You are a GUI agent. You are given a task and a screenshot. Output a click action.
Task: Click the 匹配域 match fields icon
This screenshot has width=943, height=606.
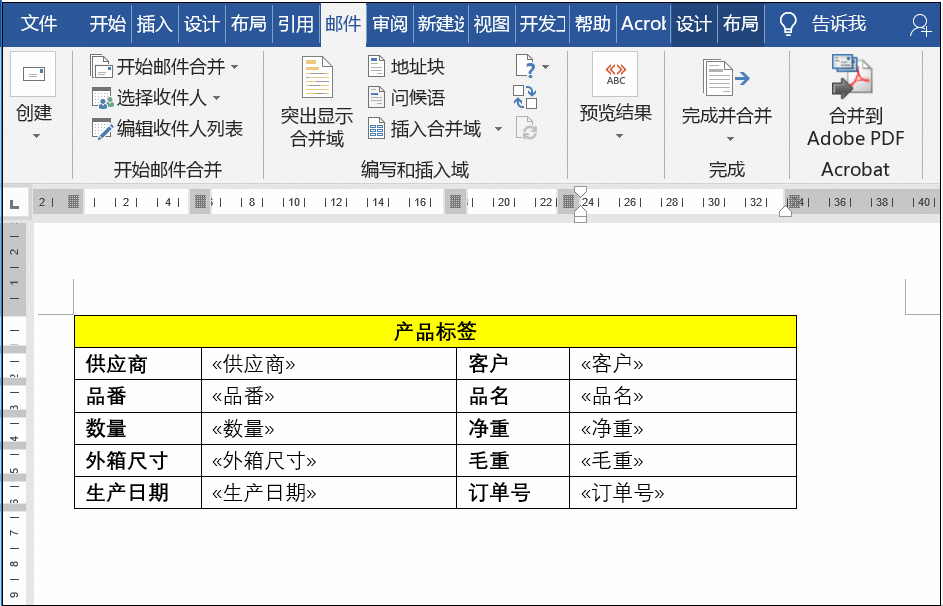click(x=526, y=97)
